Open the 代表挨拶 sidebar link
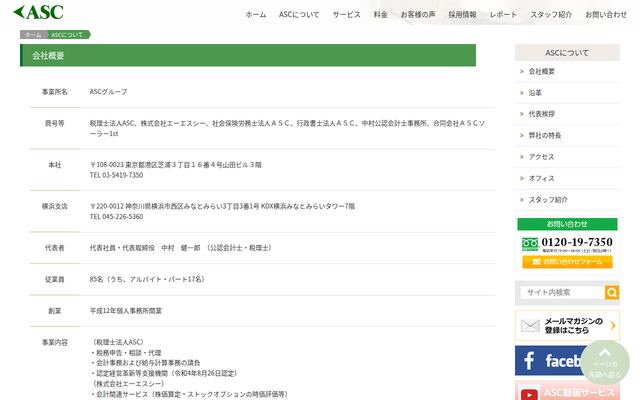The width and height of the screenshot is (640, 400). (541, 114)
